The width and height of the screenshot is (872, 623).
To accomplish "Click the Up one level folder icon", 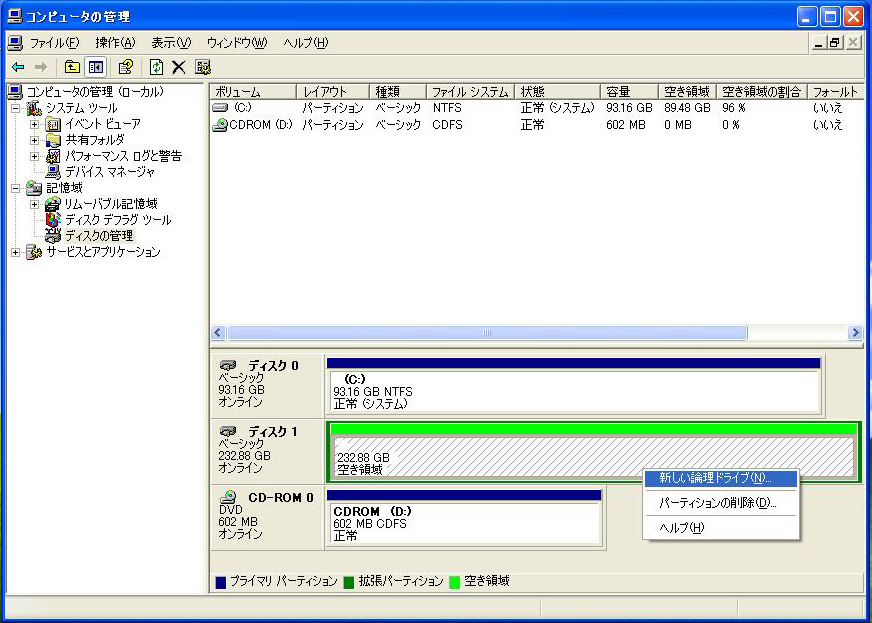I will pos(72,67).
